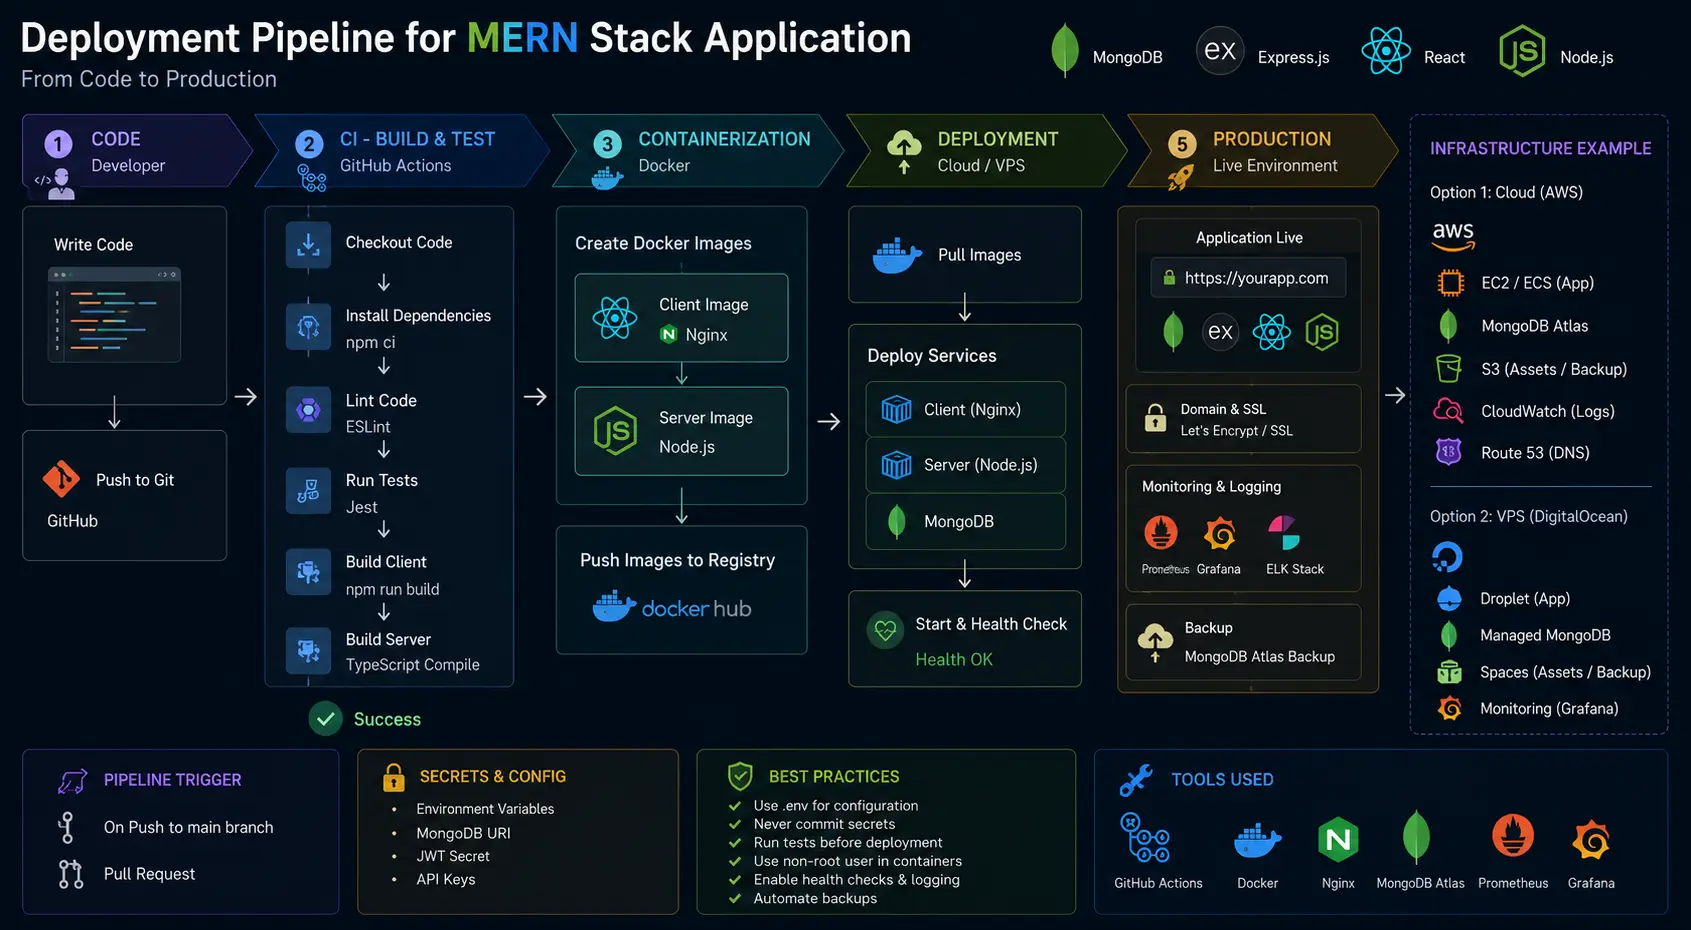Screen dimensions: 1691x930
Task: Click the shield icon beside Best Practices
Action: (x=740, y=776)
